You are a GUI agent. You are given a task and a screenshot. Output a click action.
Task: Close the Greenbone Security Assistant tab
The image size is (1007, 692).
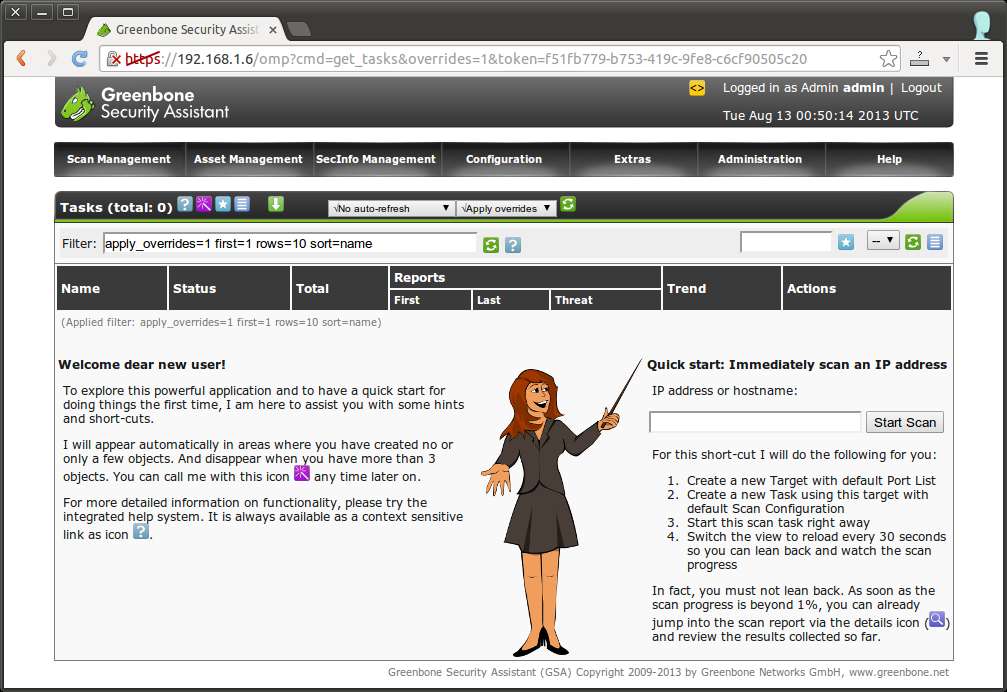[273, 30]
